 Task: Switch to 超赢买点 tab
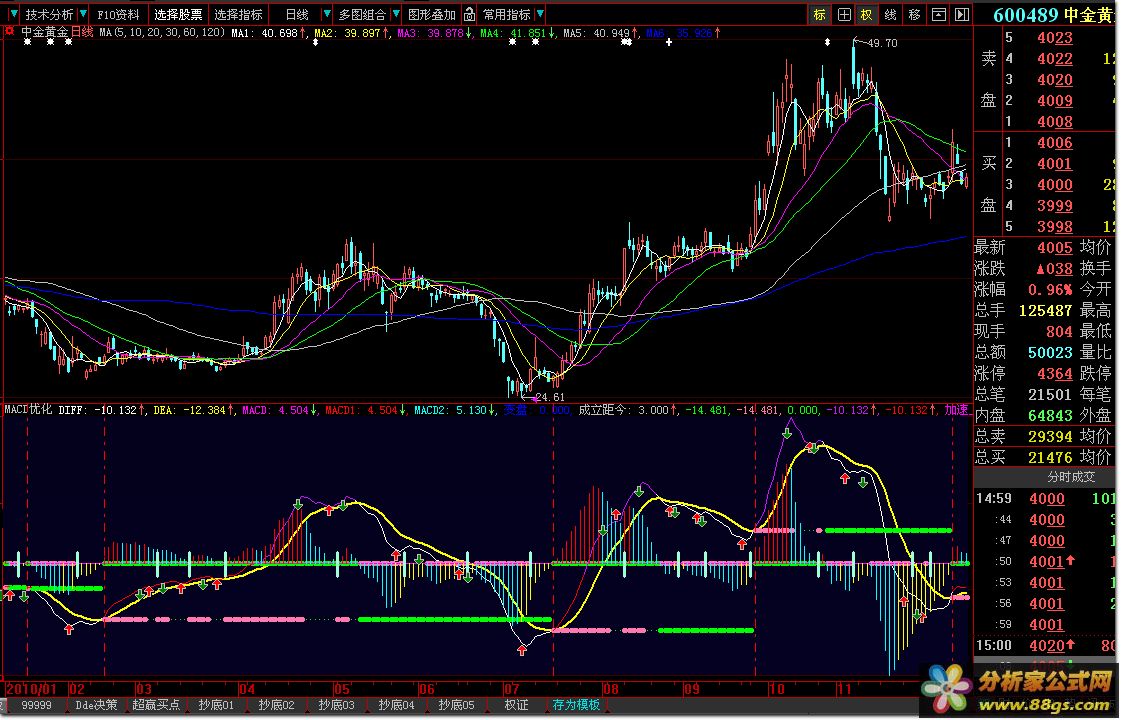tap(156, 705)
